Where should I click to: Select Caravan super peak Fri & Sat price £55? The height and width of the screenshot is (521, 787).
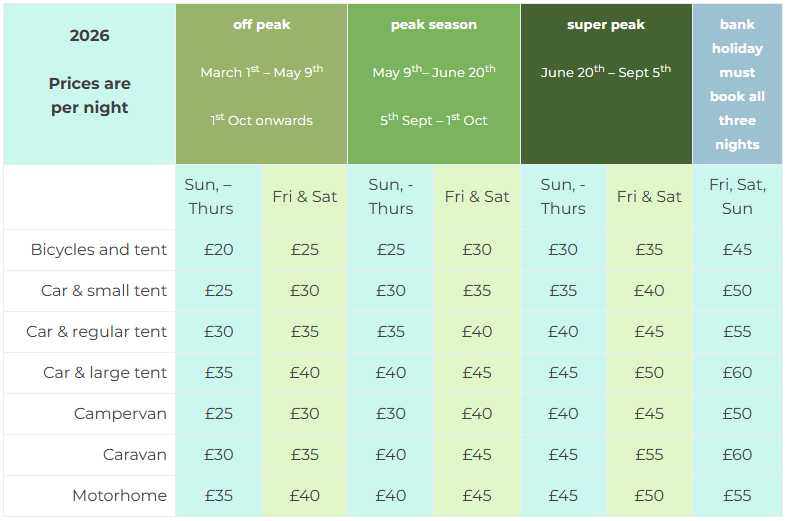coord(649,455)
